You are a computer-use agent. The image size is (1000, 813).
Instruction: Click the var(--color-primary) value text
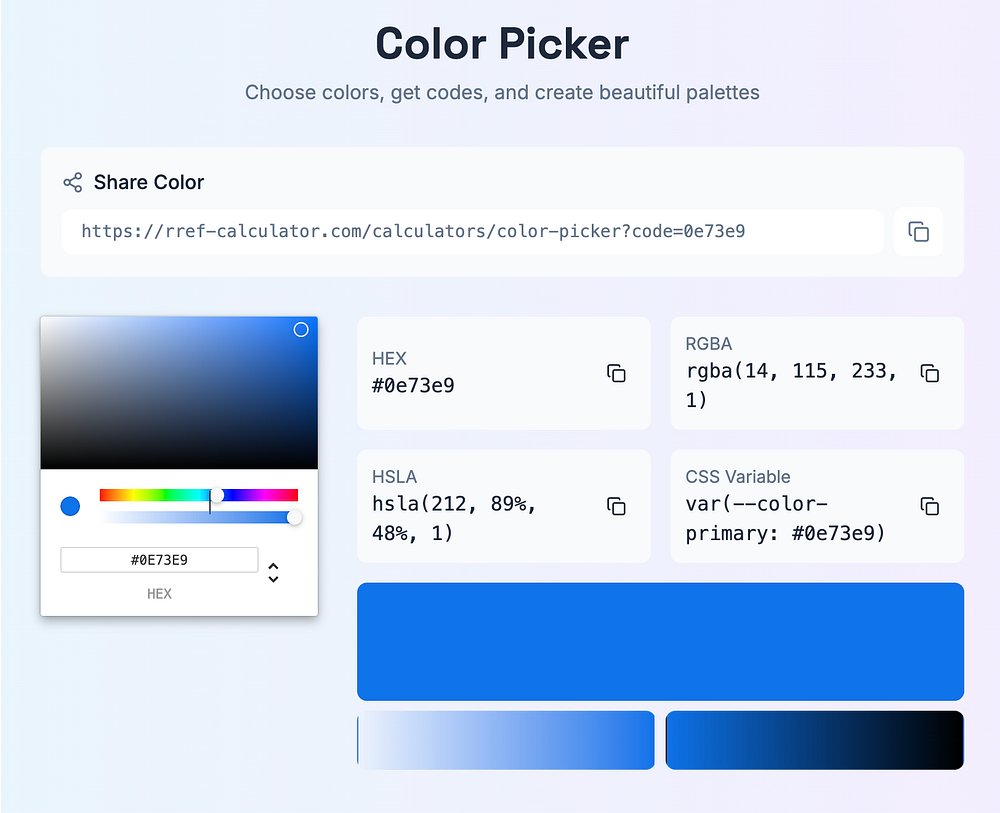click(785, 519)
